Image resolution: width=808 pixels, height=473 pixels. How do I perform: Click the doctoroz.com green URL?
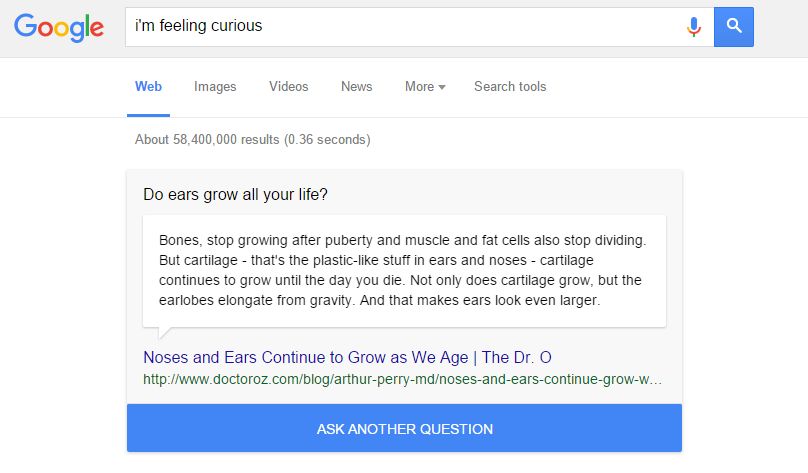click(402, 379)
